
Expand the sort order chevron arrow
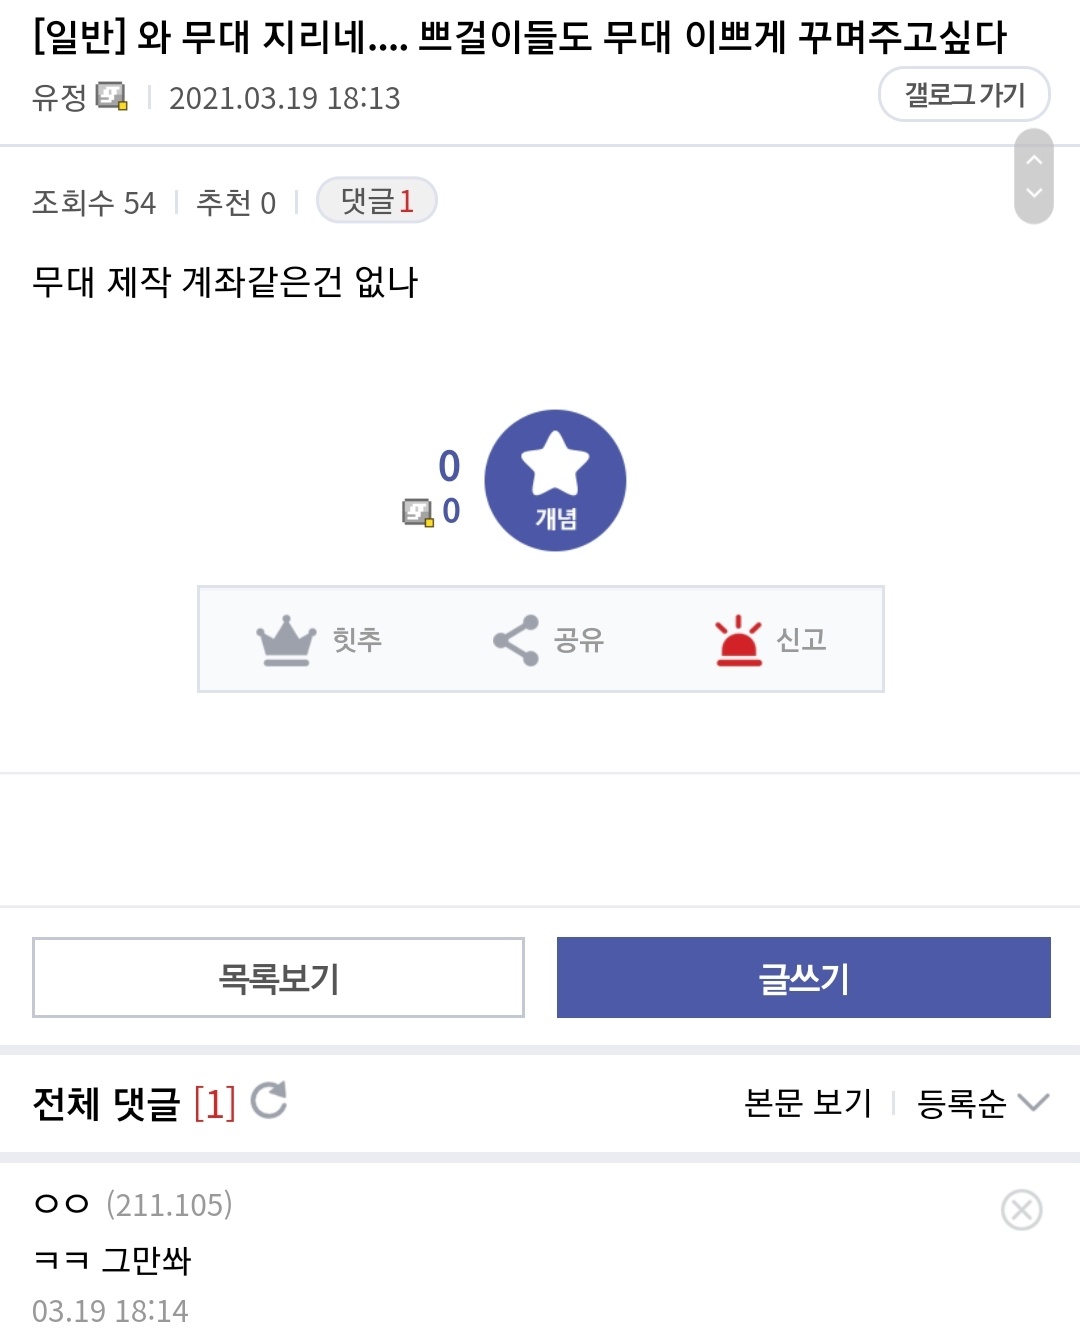pyautogui.click(x=1033, y=1103)
